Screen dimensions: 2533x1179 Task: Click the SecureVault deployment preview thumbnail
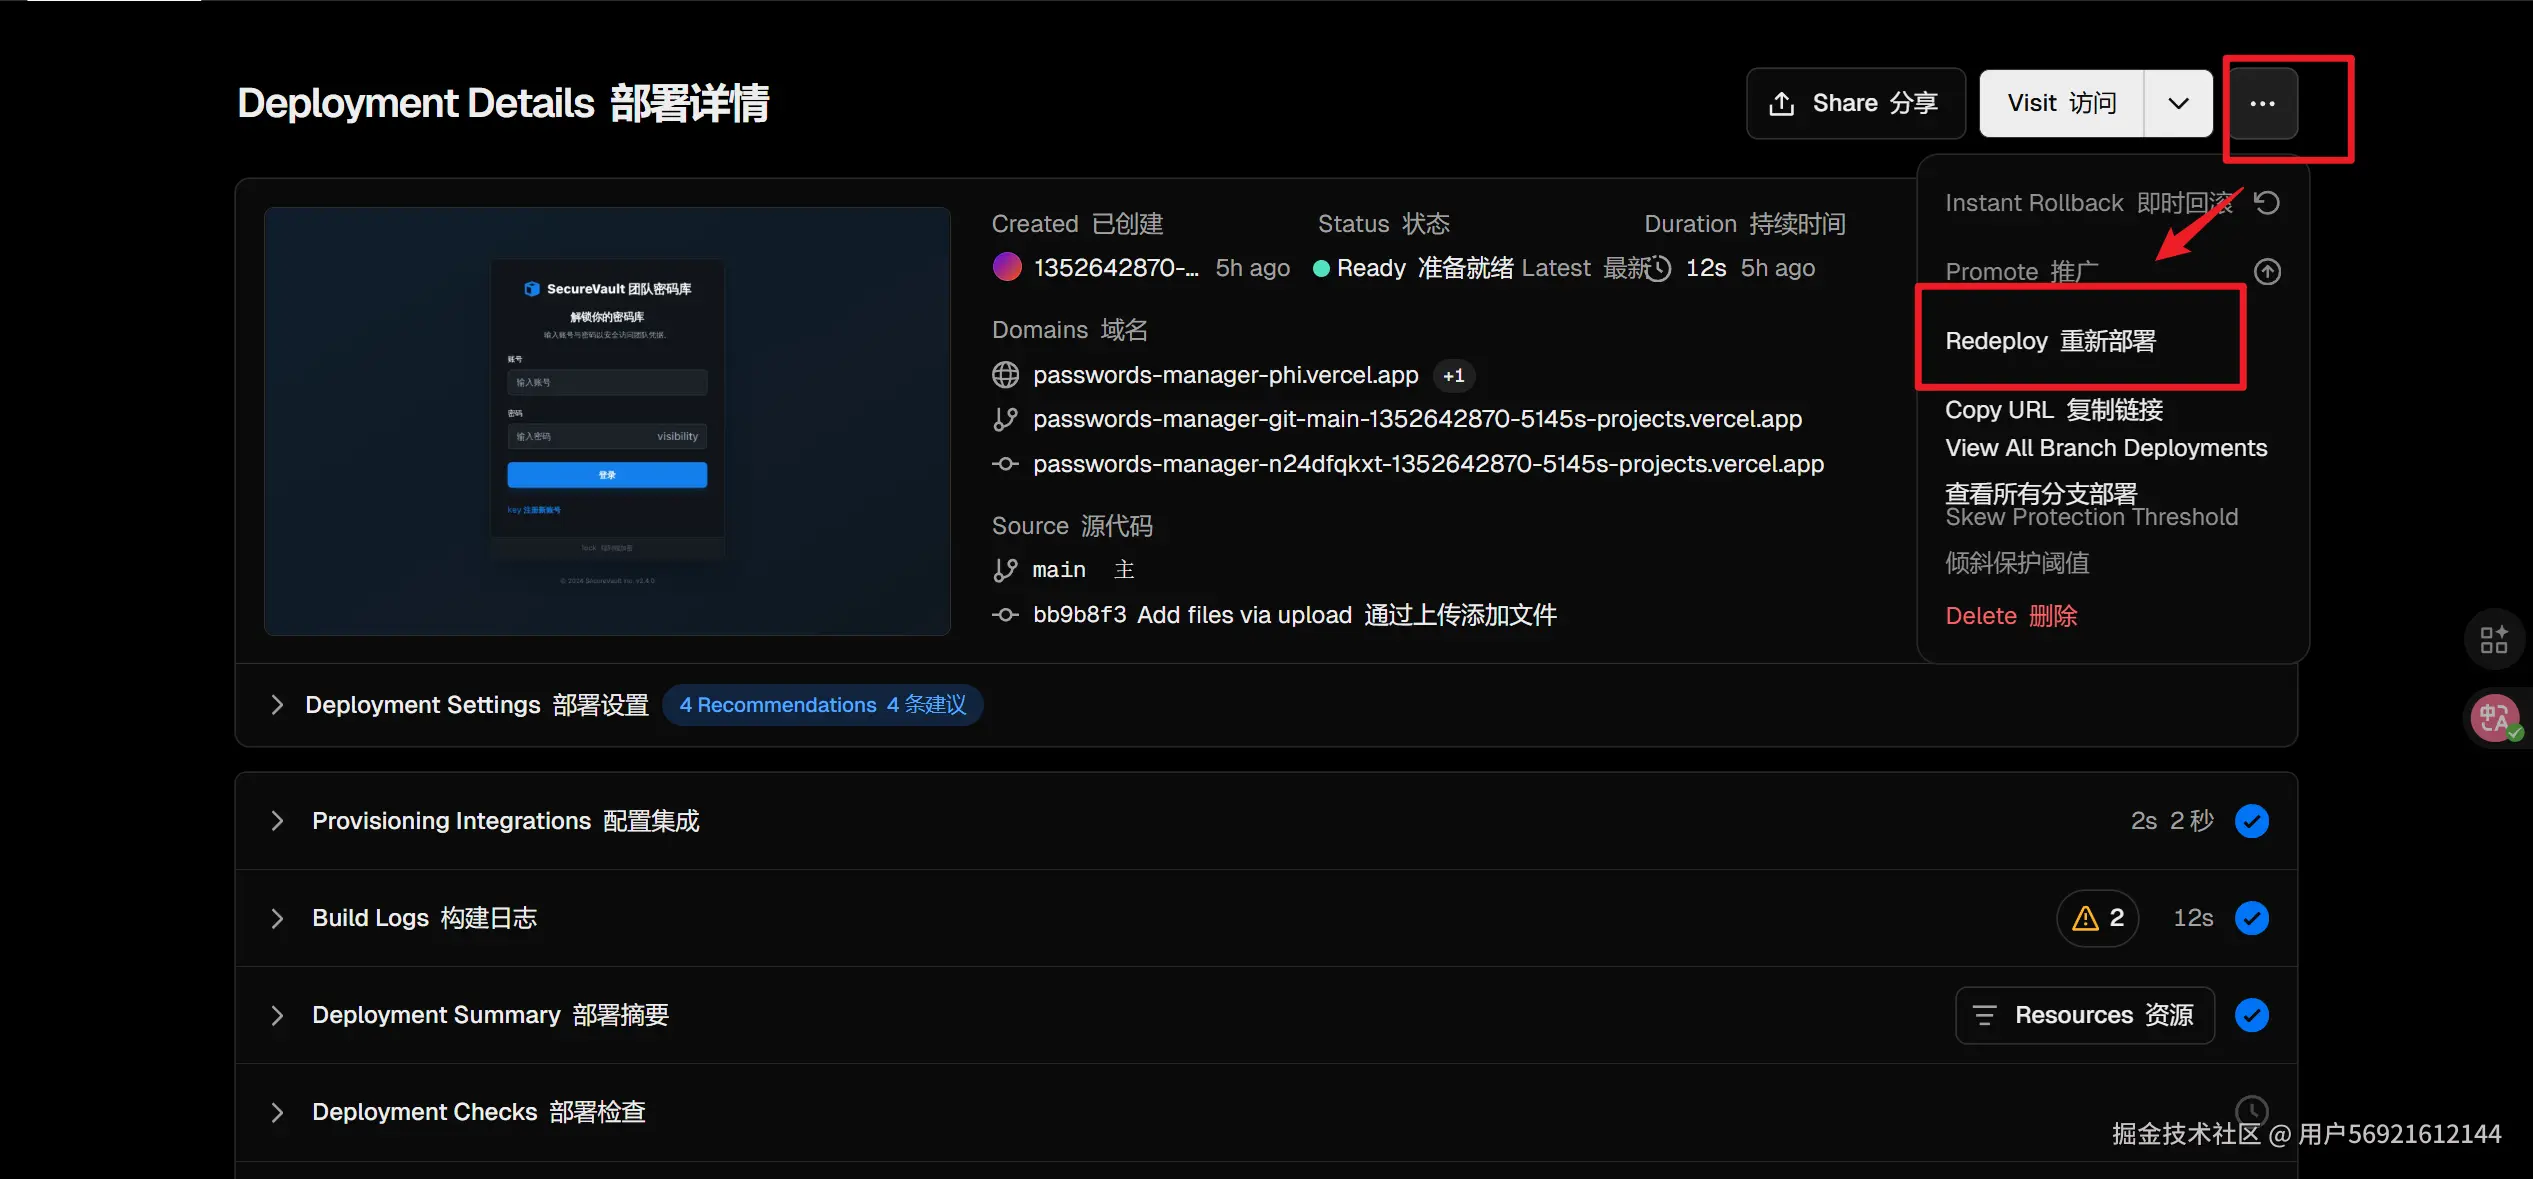click(607, 421)
